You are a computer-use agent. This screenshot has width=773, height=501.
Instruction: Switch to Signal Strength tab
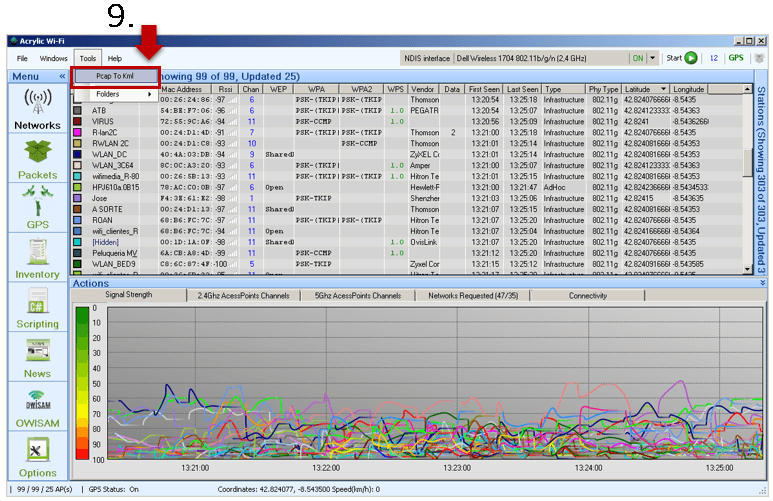[x=129, y=295]
